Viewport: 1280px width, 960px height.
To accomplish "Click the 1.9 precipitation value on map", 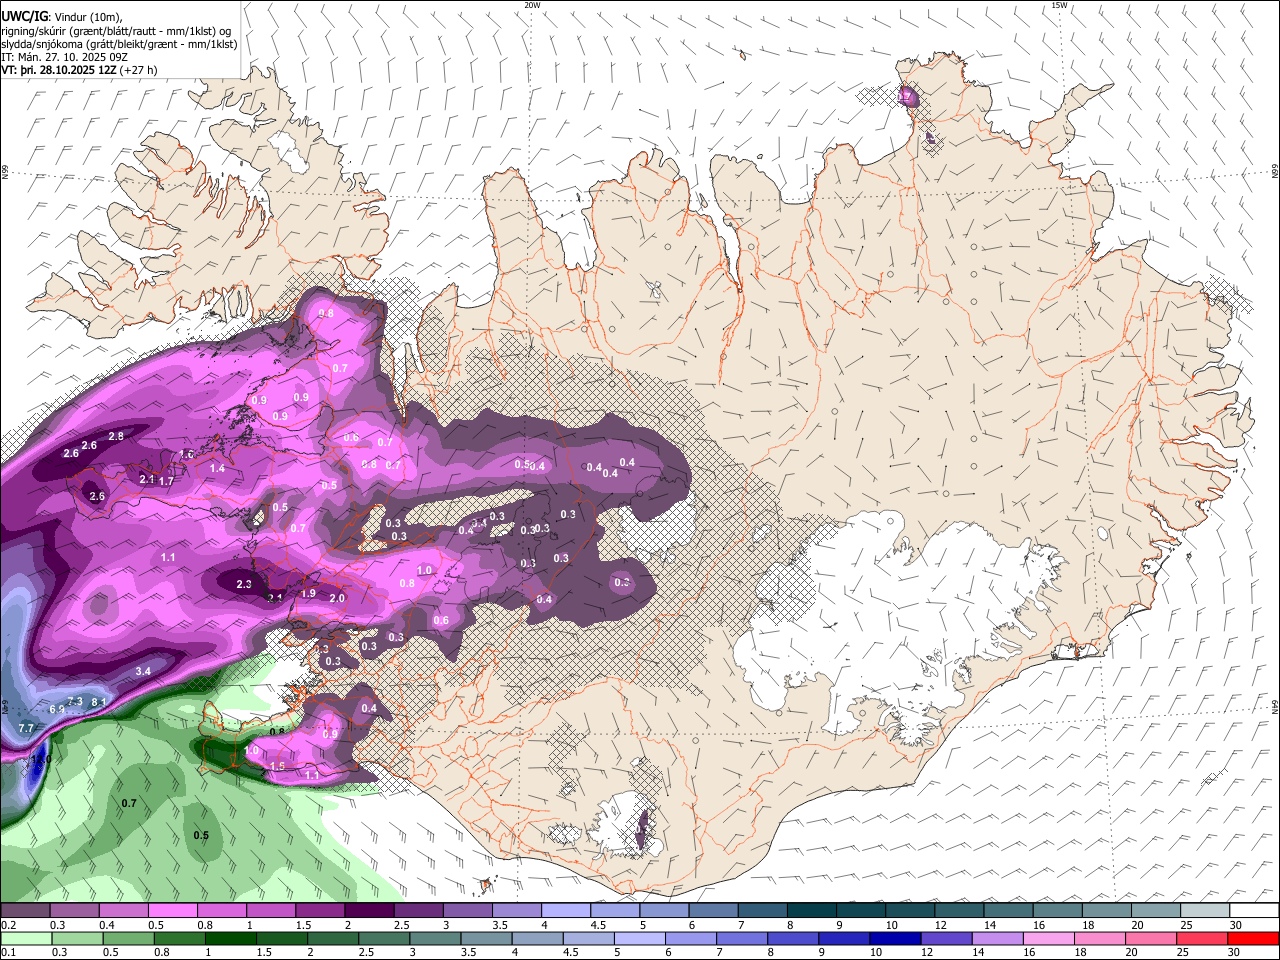I will click(x=308, y=593).
